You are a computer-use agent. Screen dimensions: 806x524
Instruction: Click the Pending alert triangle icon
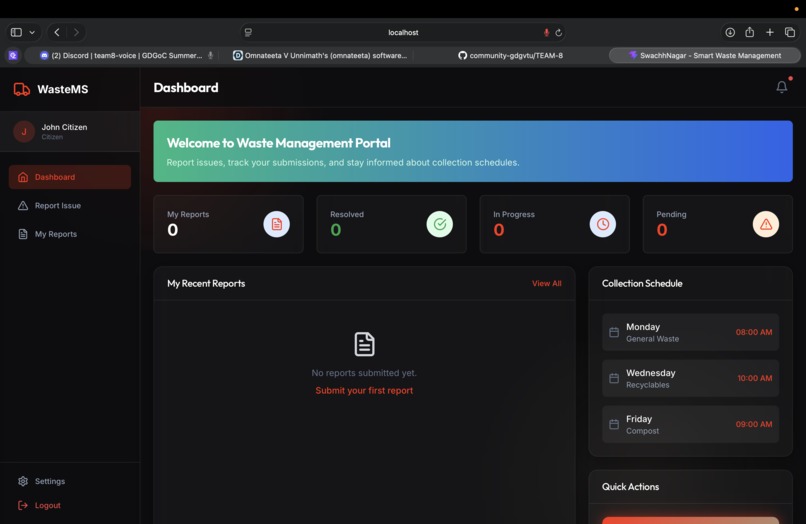pyautogui.click(x=766, y=224)
